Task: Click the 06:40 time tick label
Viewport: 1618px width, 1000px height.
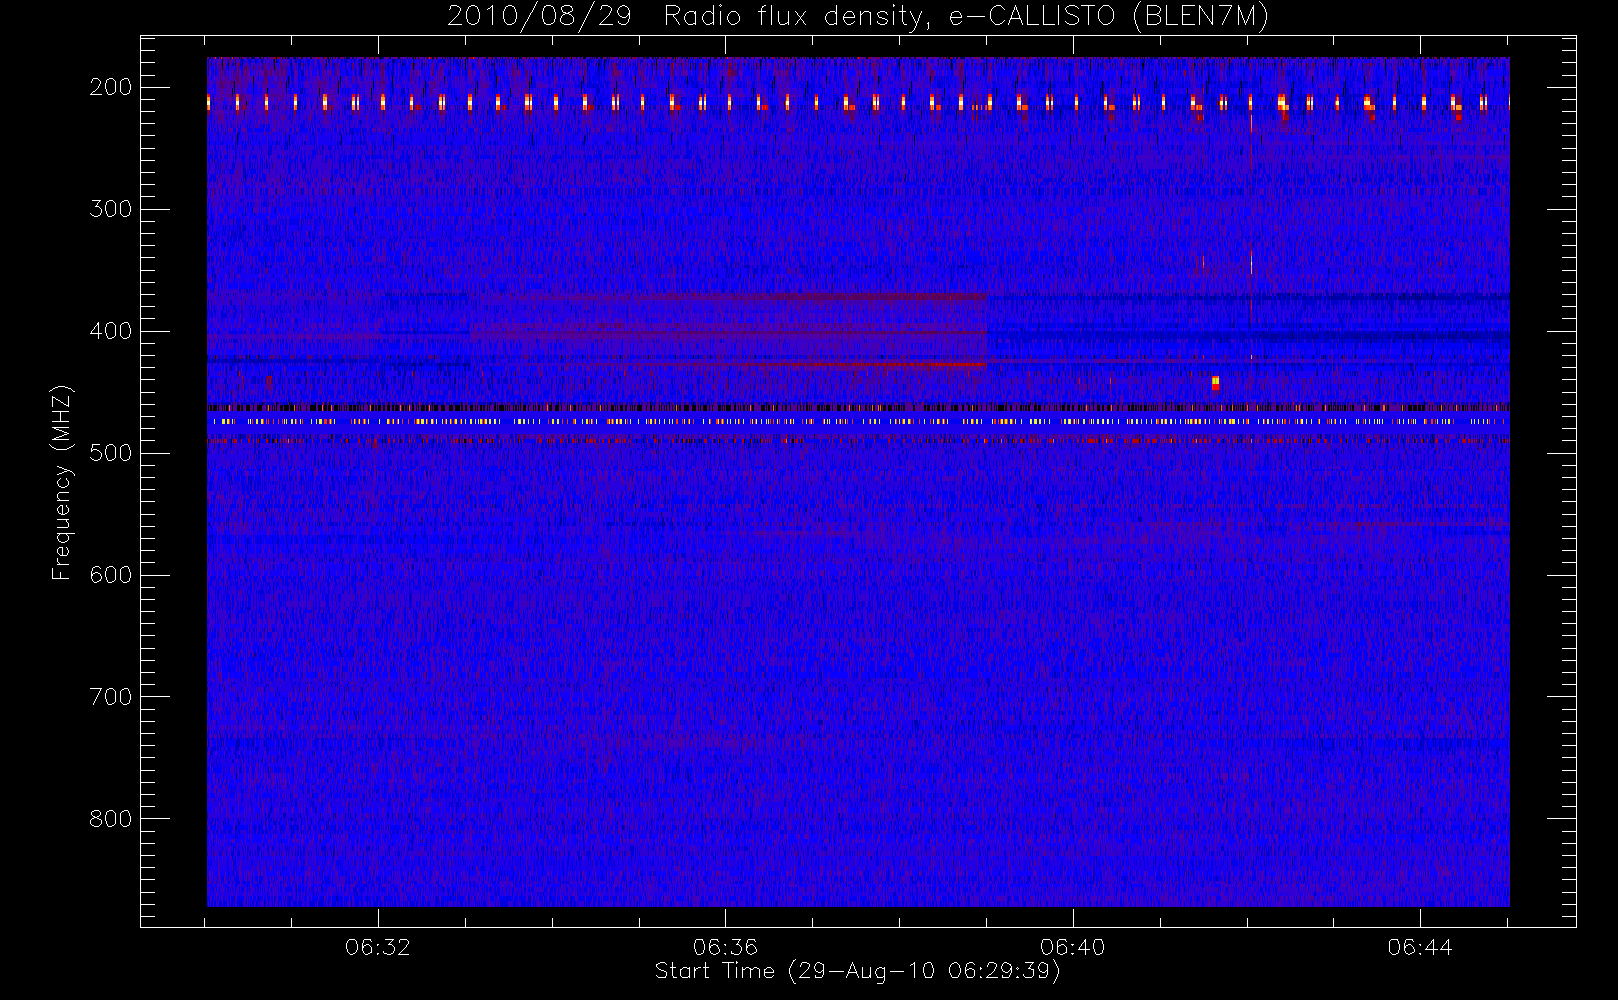Action: tap(1073, 947)
